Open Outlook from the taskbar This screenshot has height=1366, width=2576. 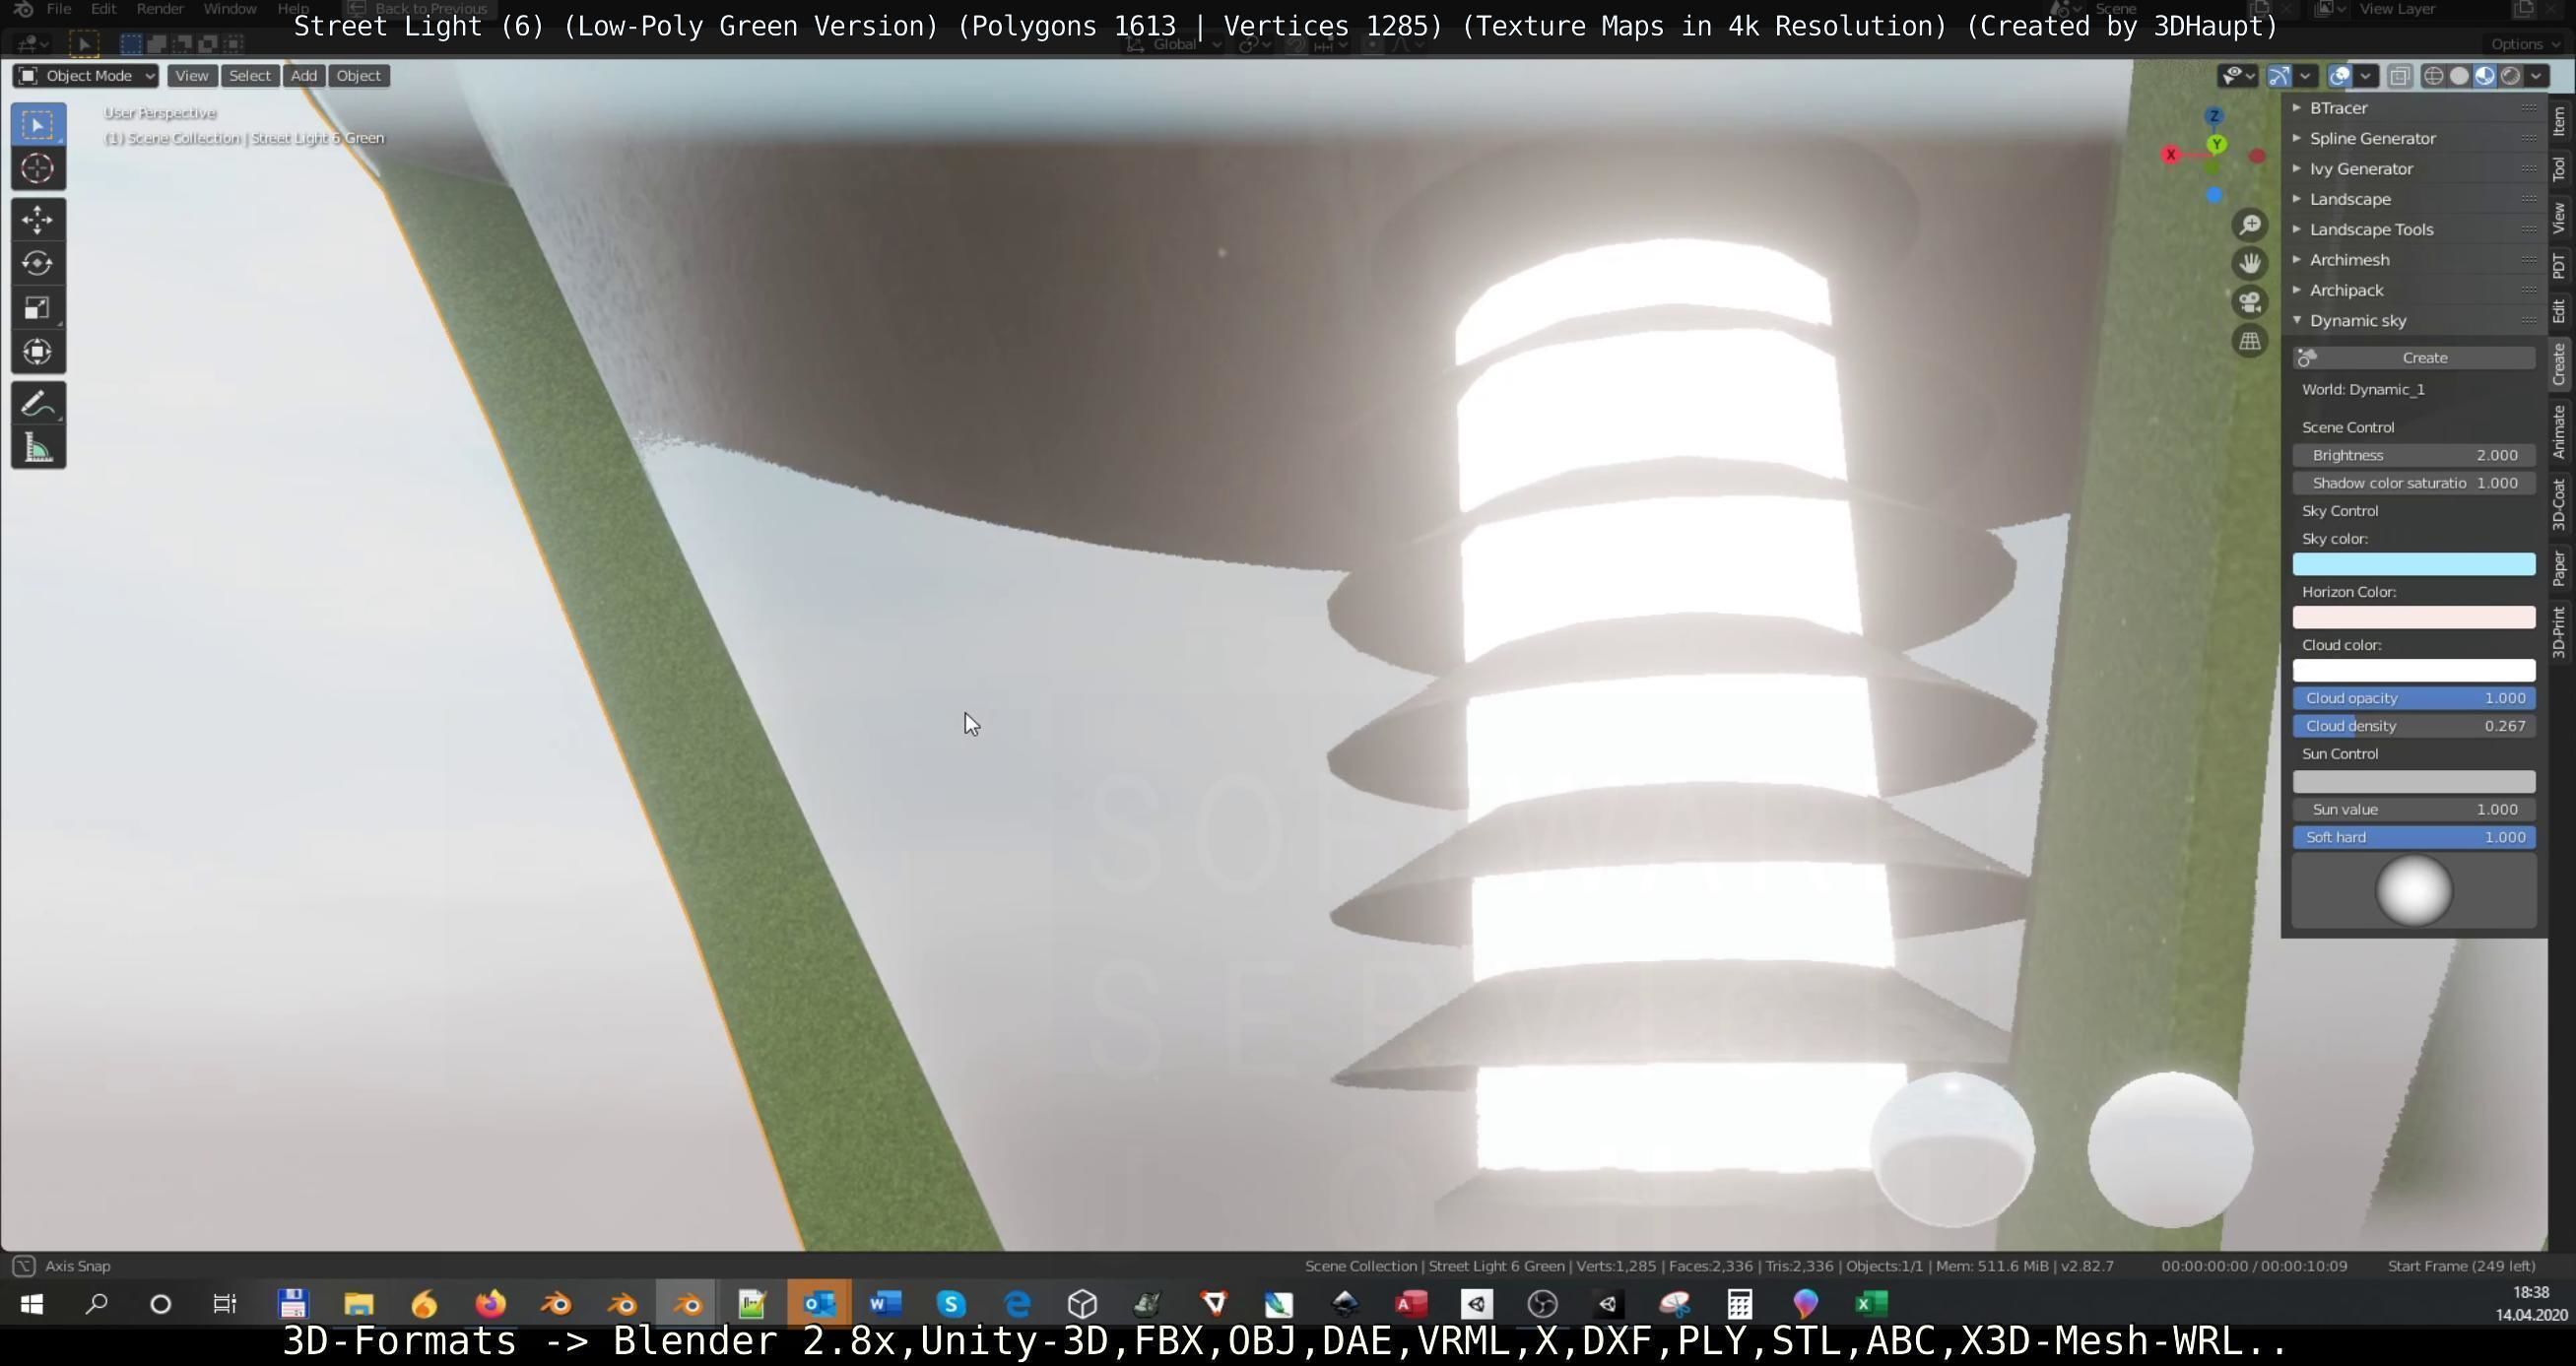(x=819, y=1304)
